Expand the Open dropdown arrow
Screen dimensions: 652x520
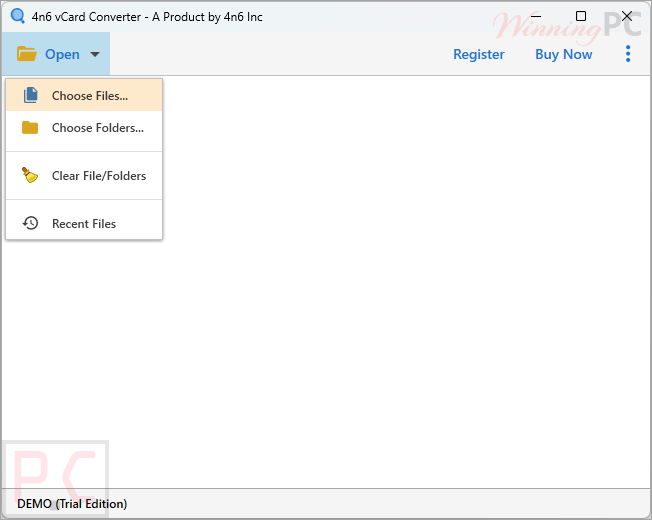95,54
